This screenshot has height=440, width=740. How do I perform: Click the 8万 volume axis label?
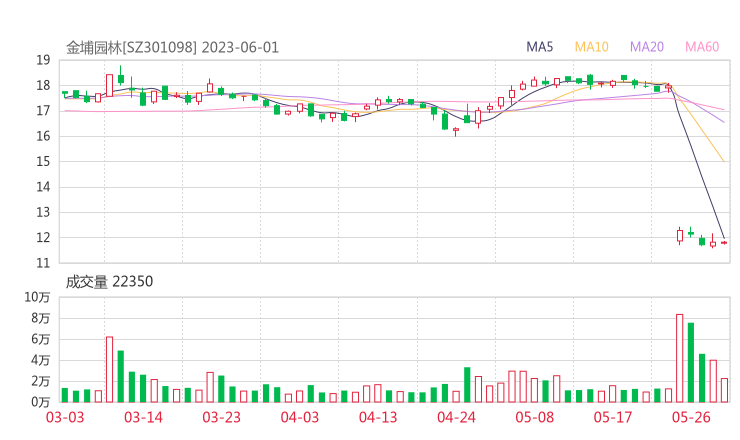click(41, 318)
